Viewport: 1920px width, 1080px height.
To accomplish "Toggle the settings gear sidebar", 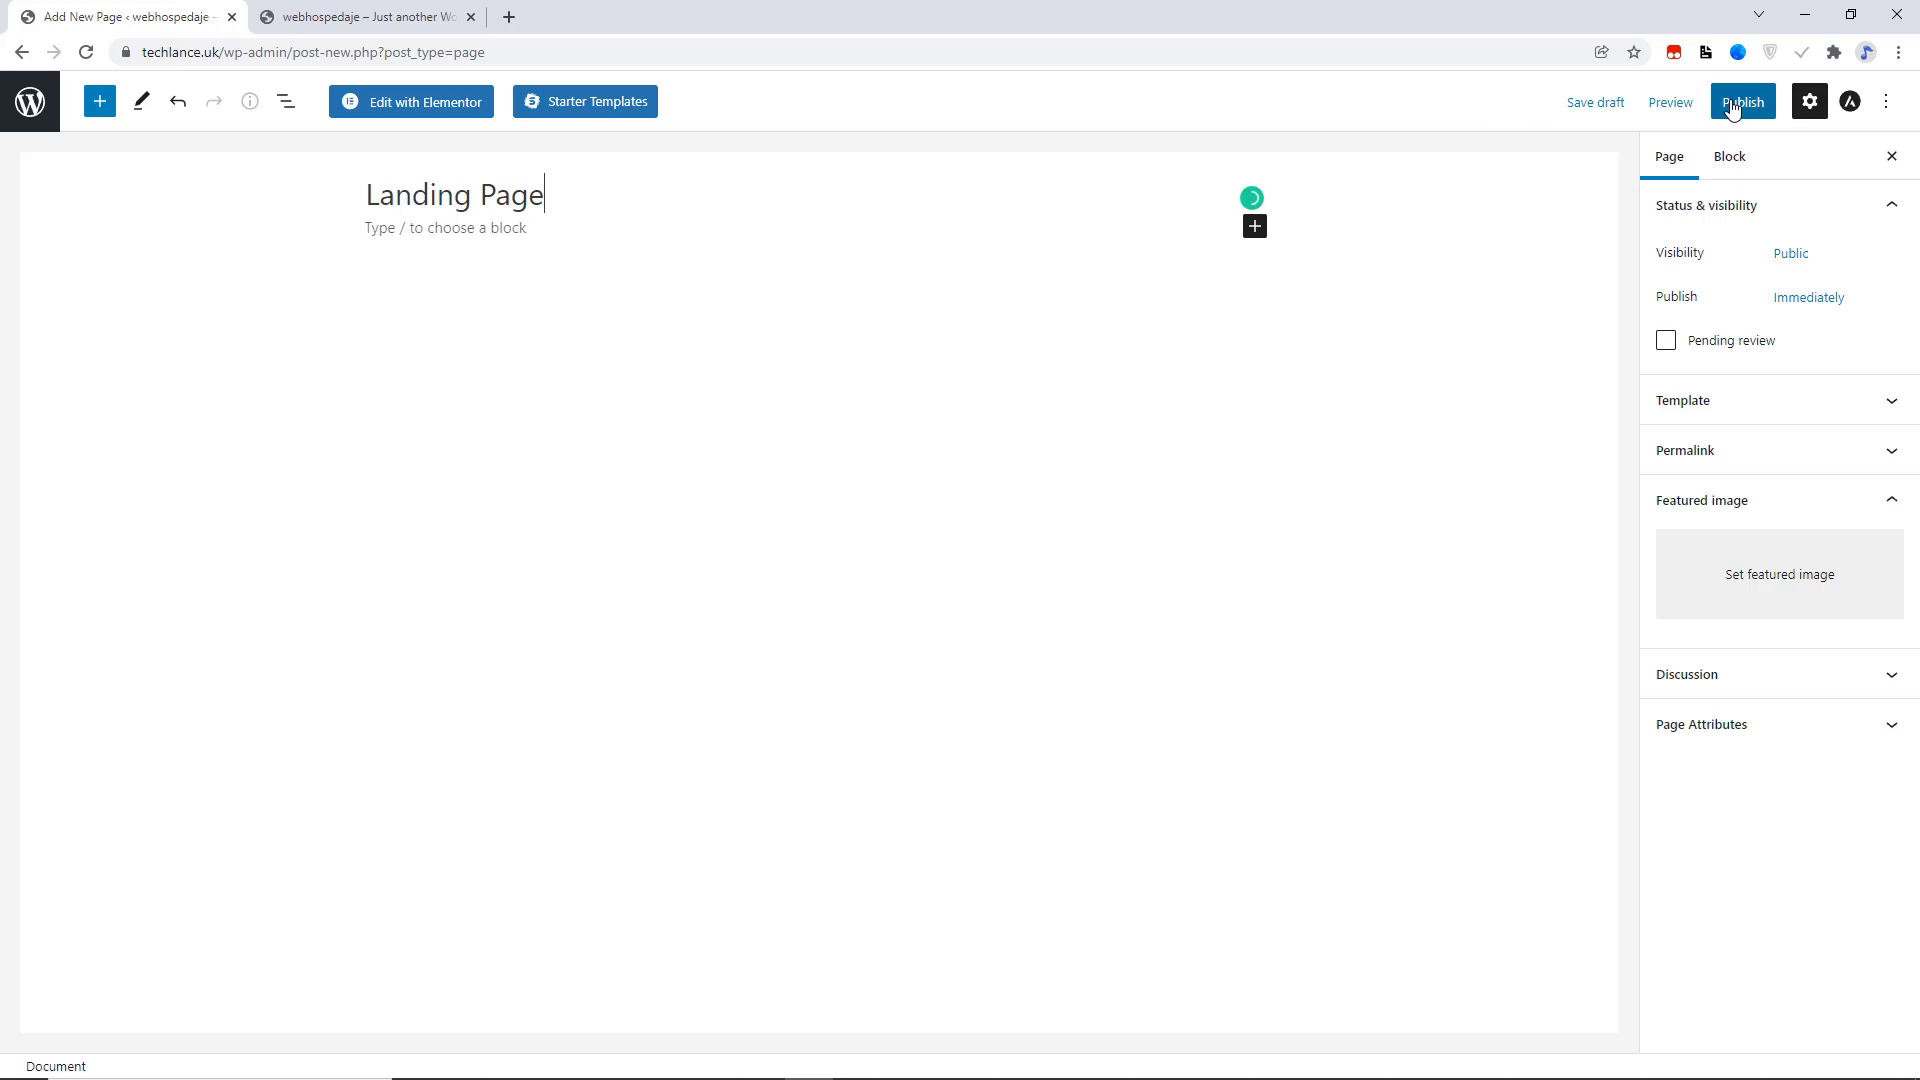I will (x=1809, y=101).
